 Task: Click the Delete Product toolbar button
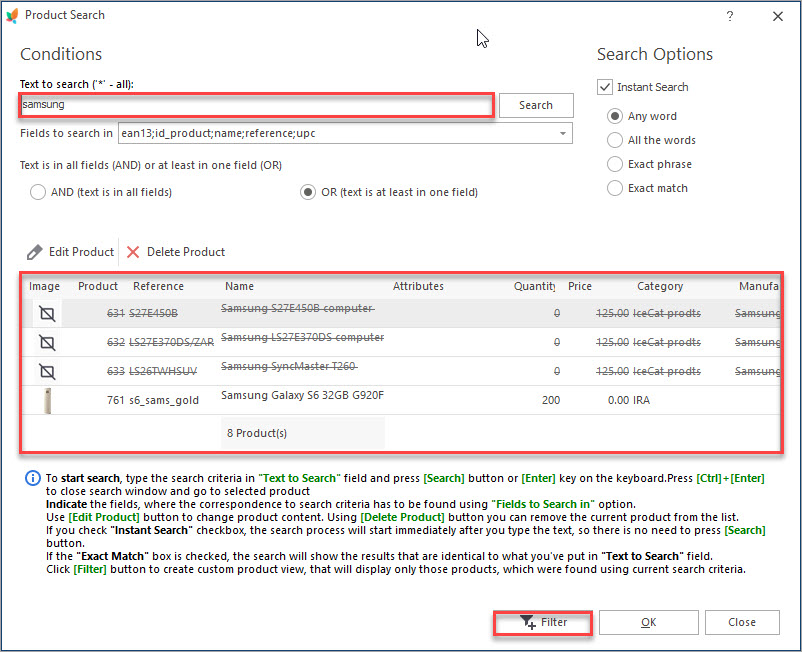(x=176, y=252)
